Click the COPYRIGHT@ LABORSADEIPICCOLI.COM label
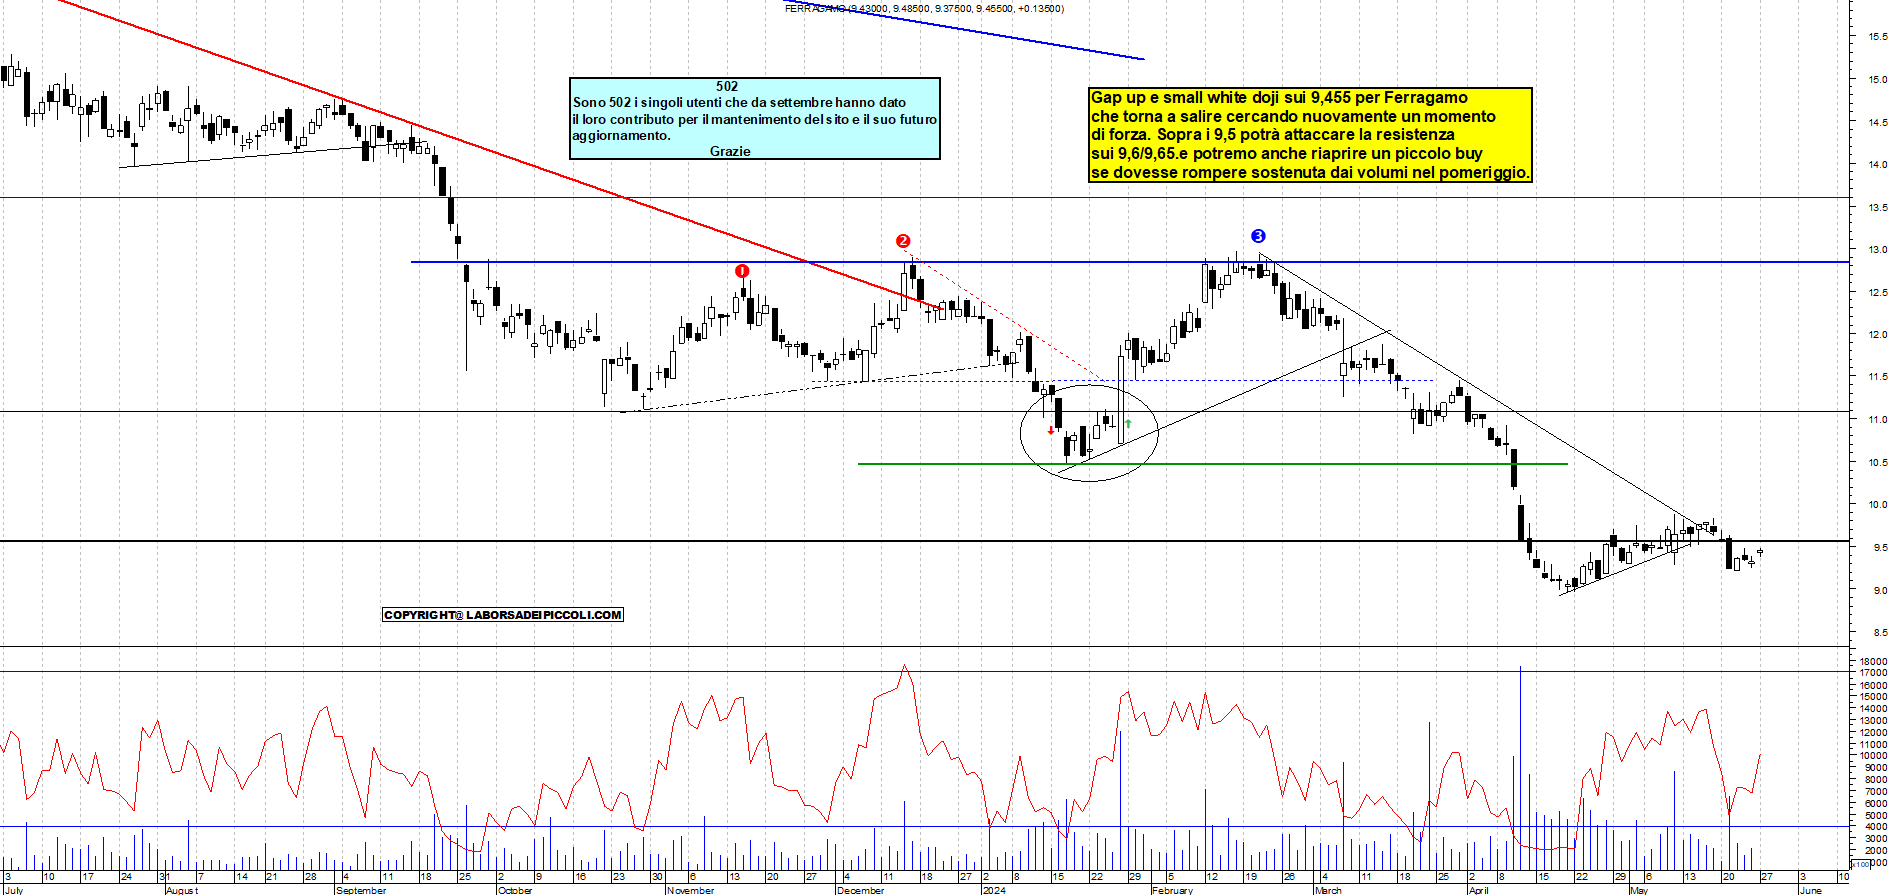Screen dimensions: 1890x895 (x=503, y=615)
